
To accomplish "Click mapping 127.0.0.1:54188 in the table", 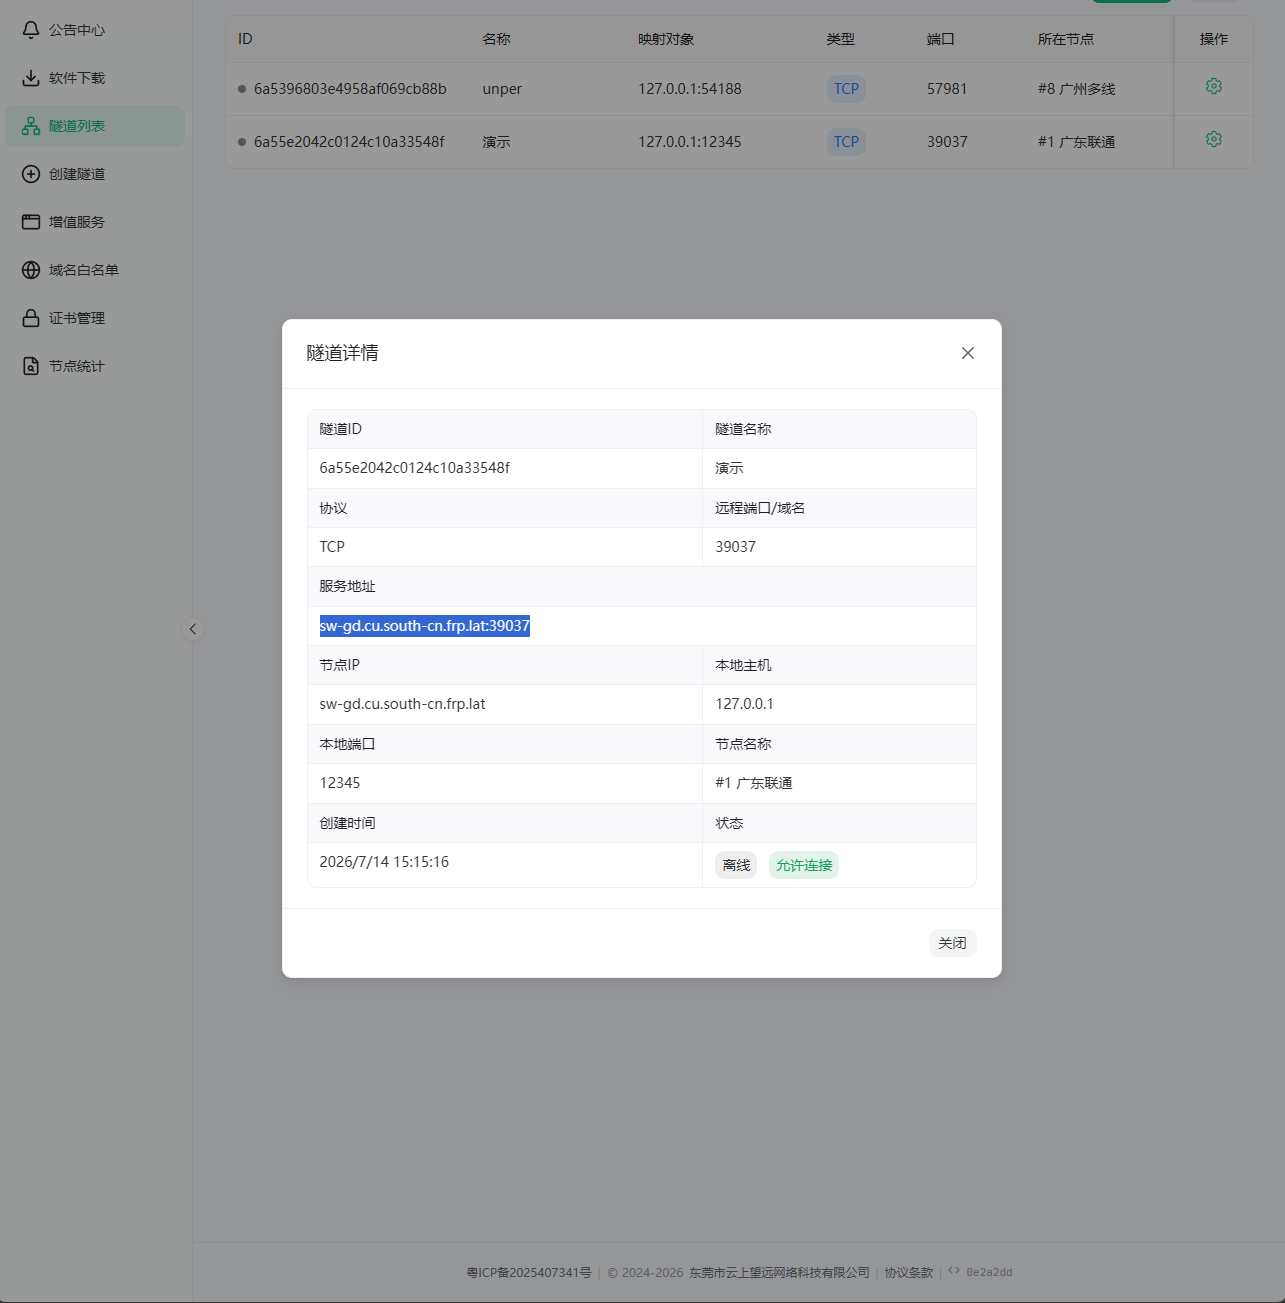I will click(690, 89).
